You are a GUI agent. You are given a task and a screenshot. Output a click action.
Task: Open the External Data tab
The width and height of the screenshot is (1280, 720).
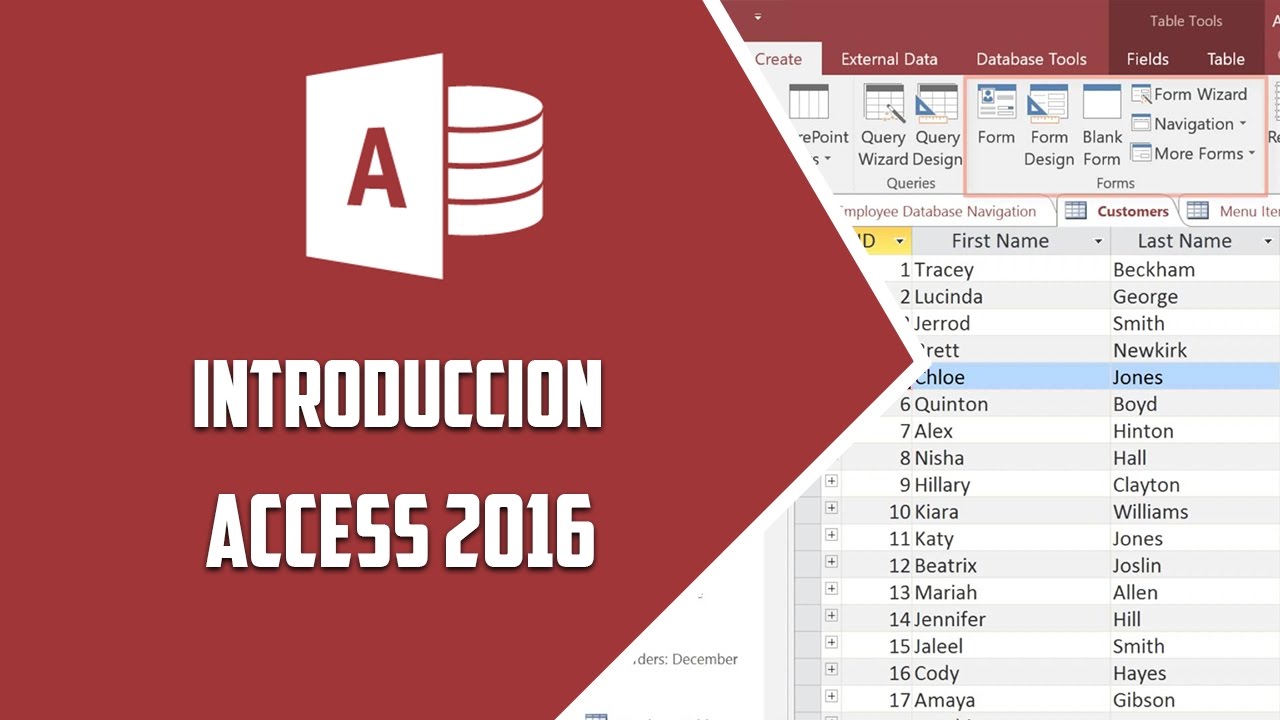pyautogui.click(x=889, y=59)
